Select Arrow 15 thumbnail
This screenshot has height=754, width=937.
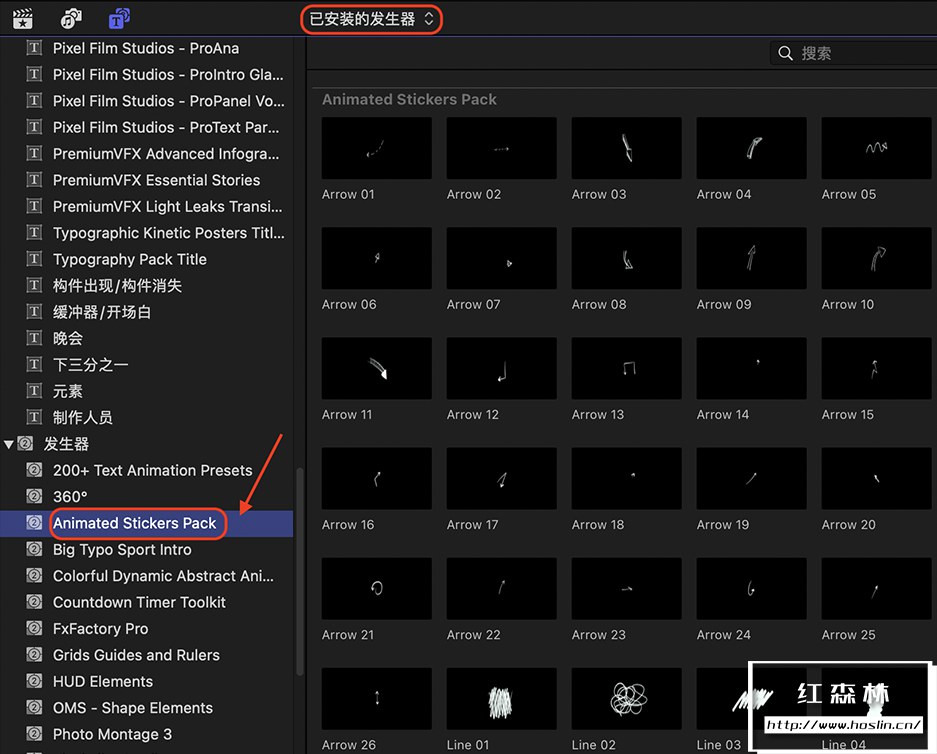point(876,368)
